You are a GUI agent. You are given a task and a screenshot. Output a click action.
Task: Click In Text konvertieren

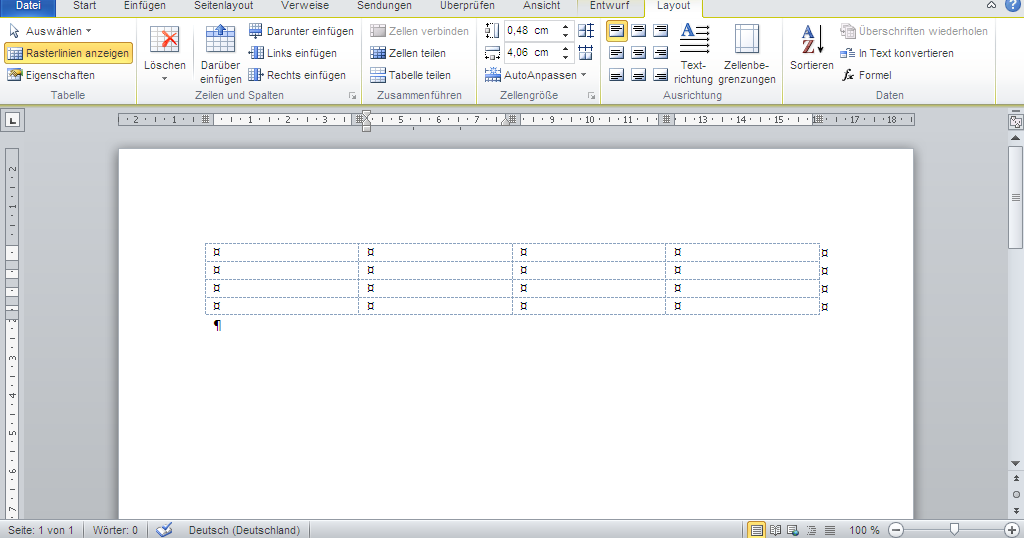click(897, 53)
